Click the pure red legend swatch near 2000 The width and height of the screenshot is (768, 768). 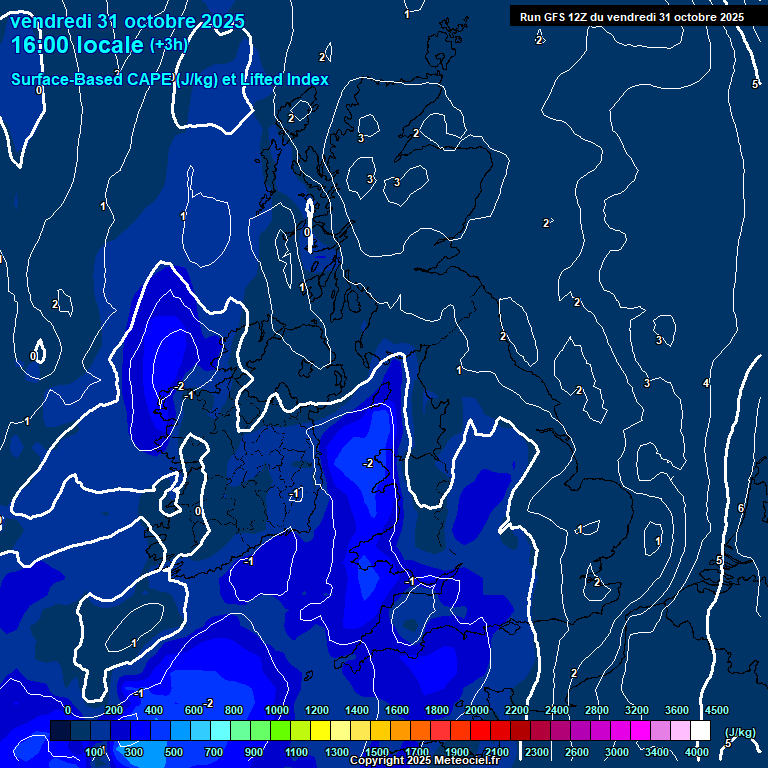(480, 731)
